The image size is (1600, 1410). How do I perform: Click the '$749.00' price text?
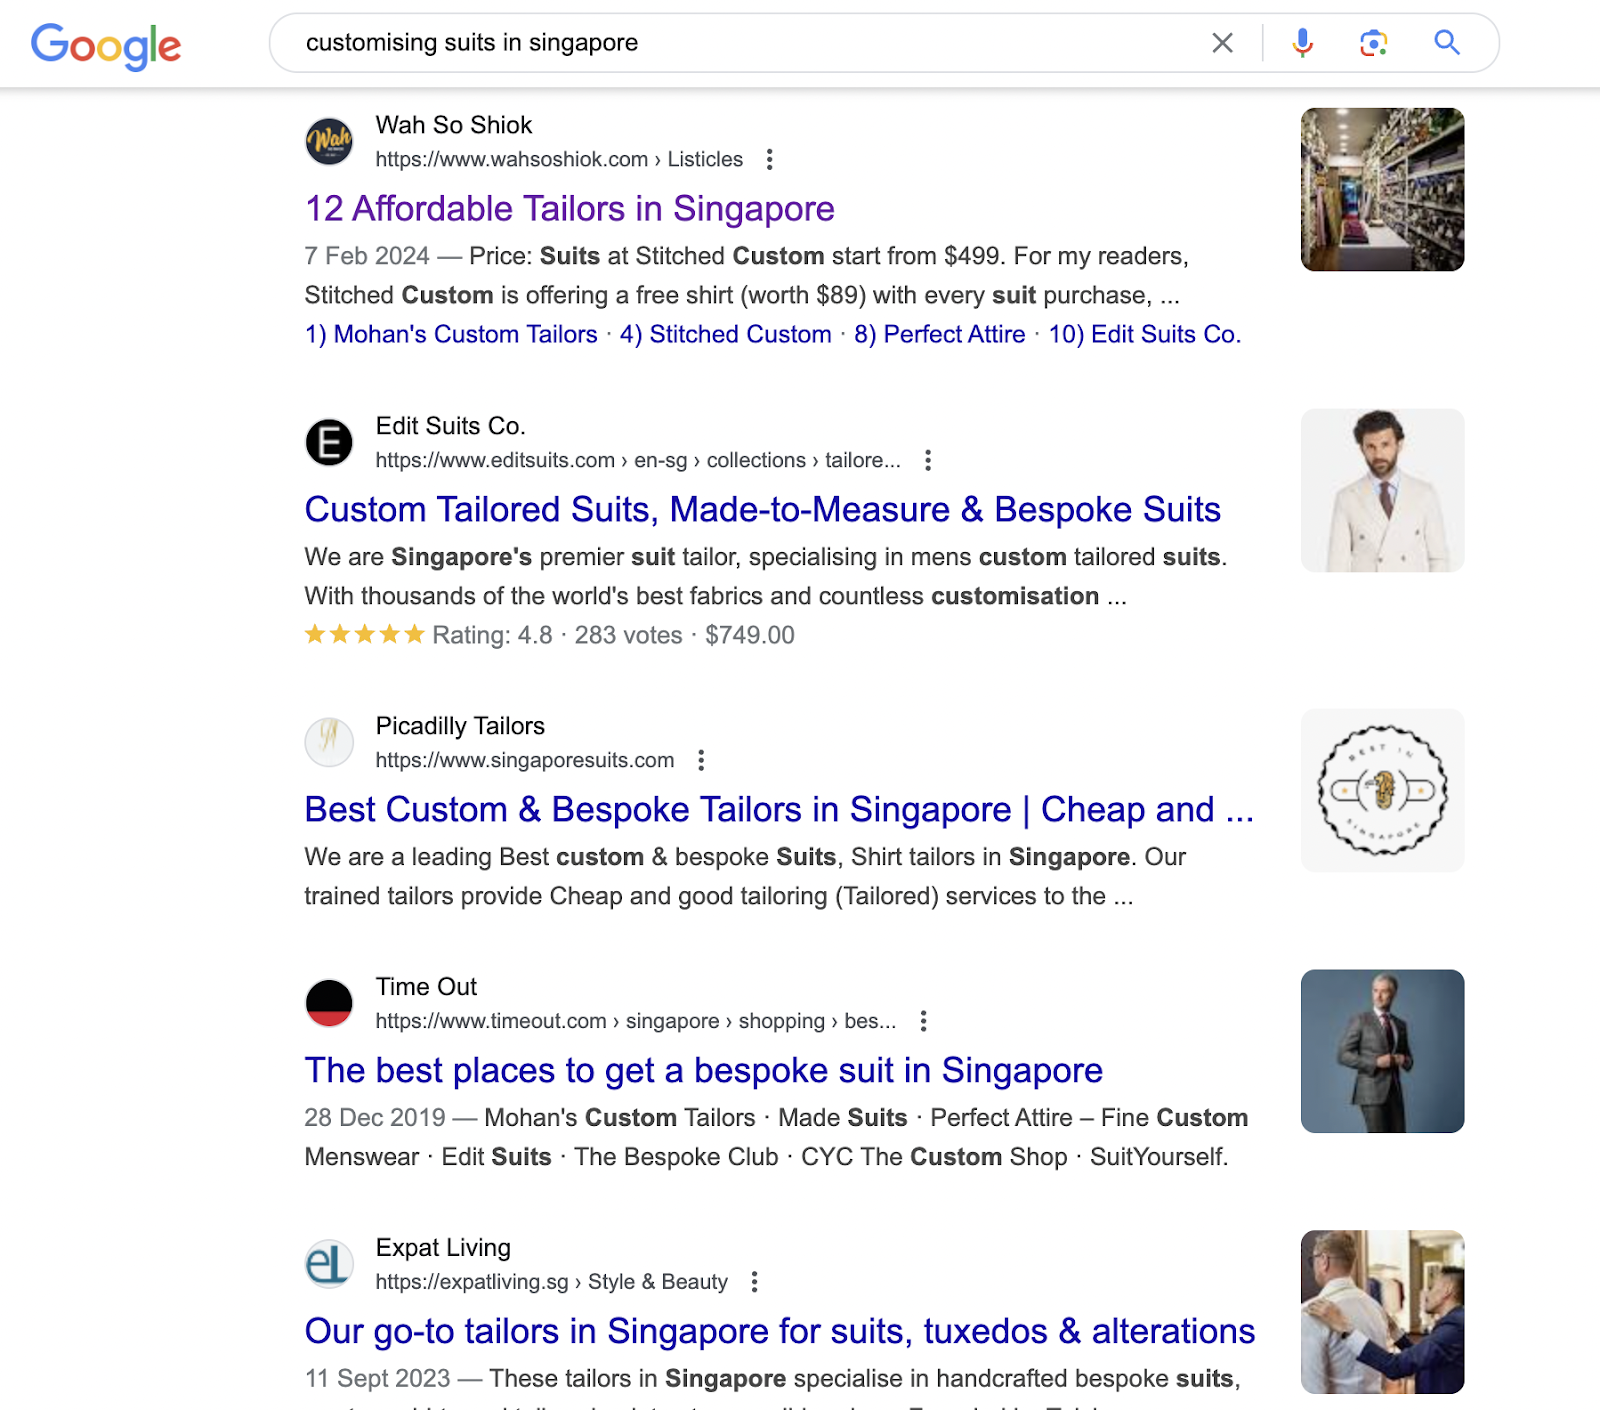coord(750,635)
